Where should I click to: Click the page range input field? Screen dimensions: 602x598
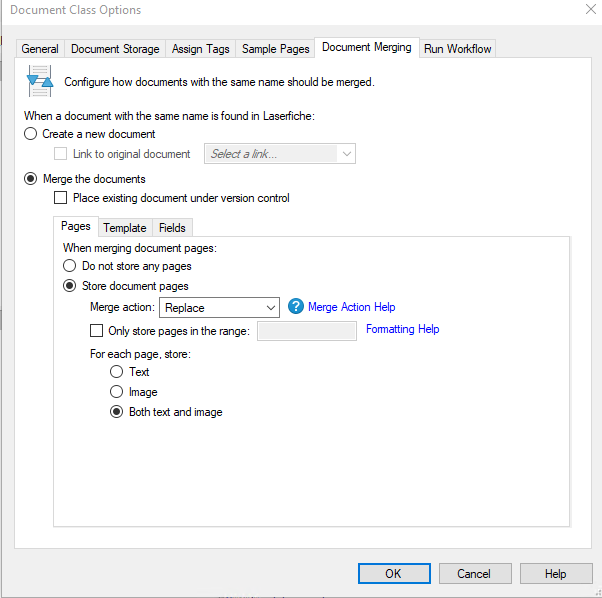tap(306, 331)
